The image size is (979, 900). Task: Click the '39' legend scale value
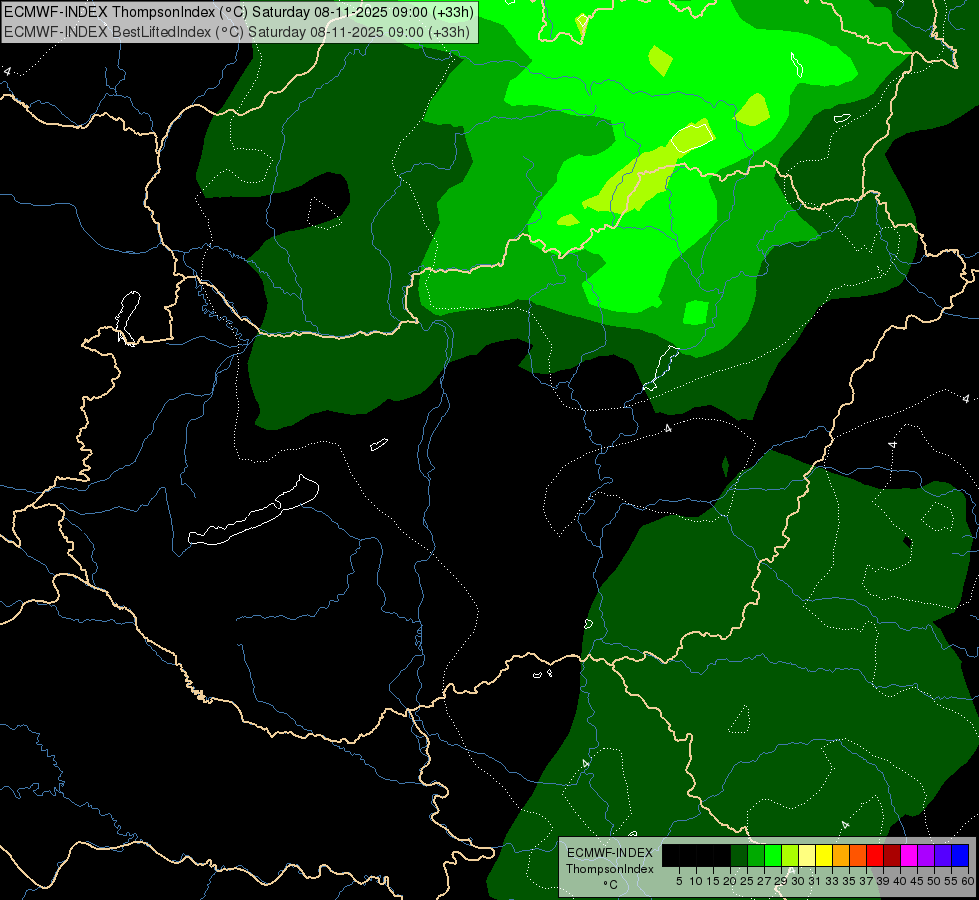pos(883,881)
